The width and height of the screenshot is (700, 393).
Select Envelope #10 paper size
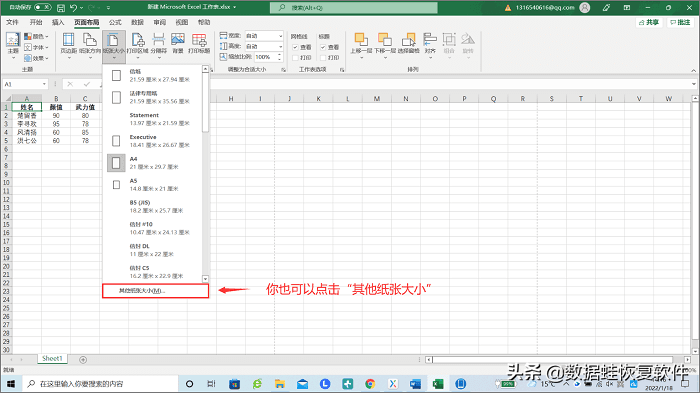pos(152,229)
